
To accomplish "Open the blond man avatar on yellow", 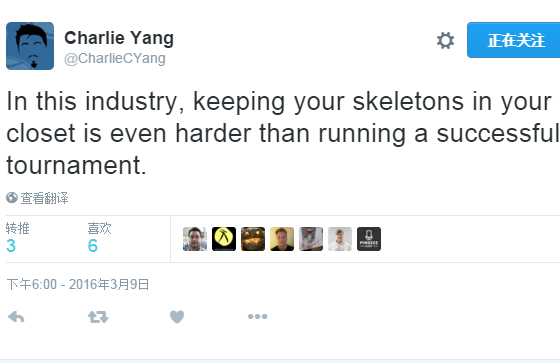I will click(282, 239).
